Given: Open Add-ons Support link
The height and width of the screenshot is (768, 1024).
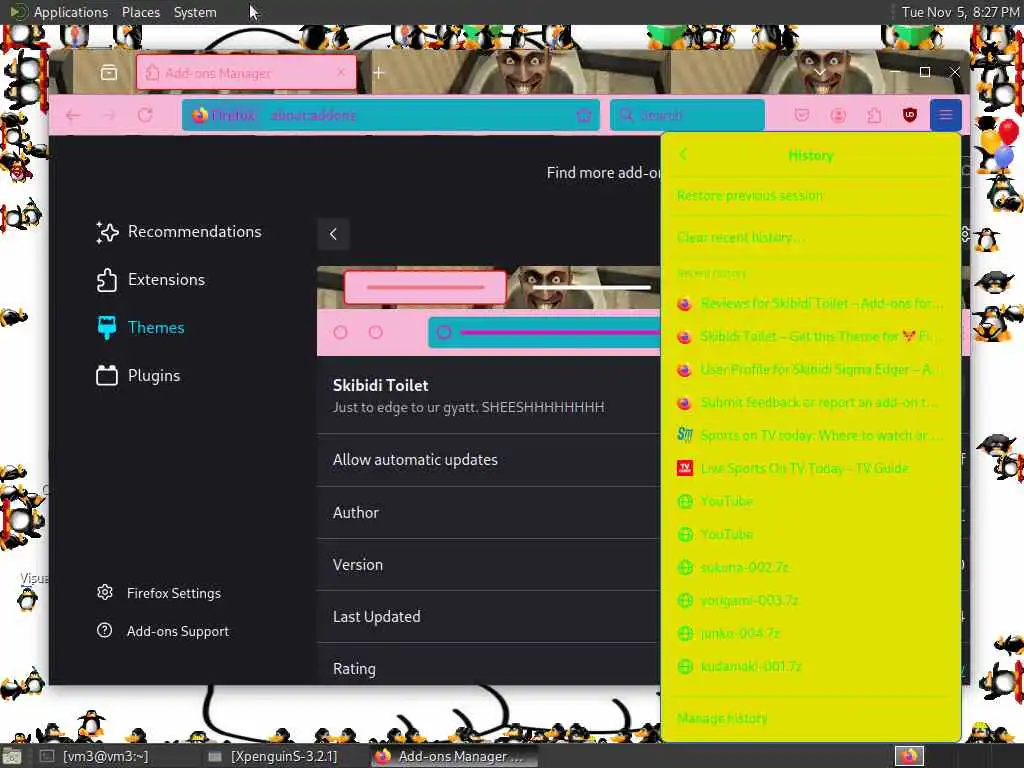Looking at the screenshot, I should click(178, 631).
